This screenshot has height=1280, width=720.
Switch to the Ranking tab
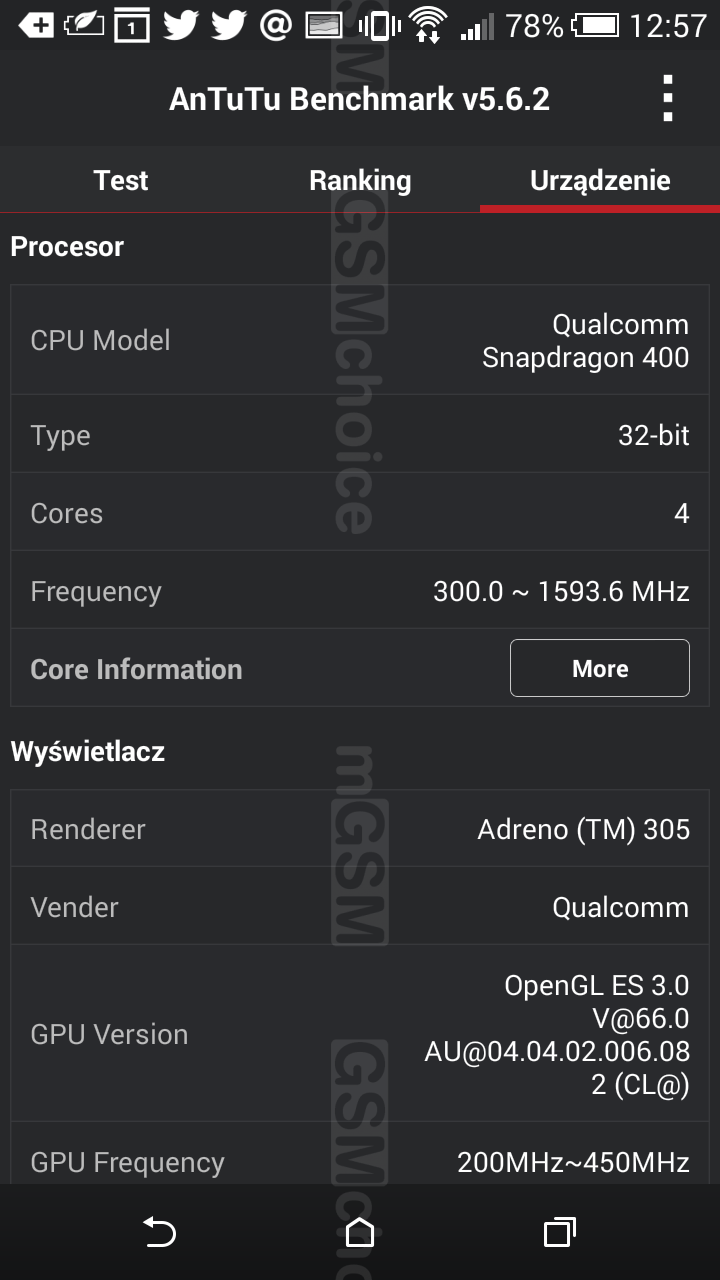tap(360, 180)
